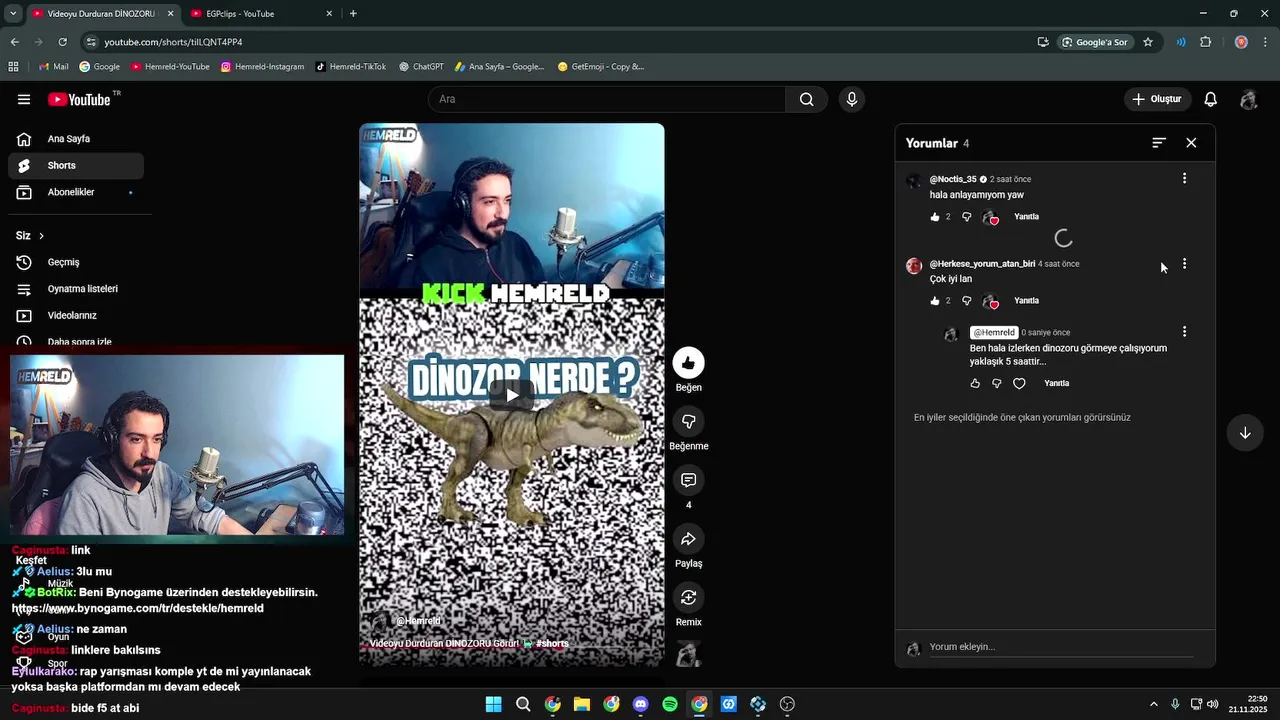This screenshot has width=1280, height=720.
Task: Open Oynatma listeleri in sidebar
Action: coord(76,289)
